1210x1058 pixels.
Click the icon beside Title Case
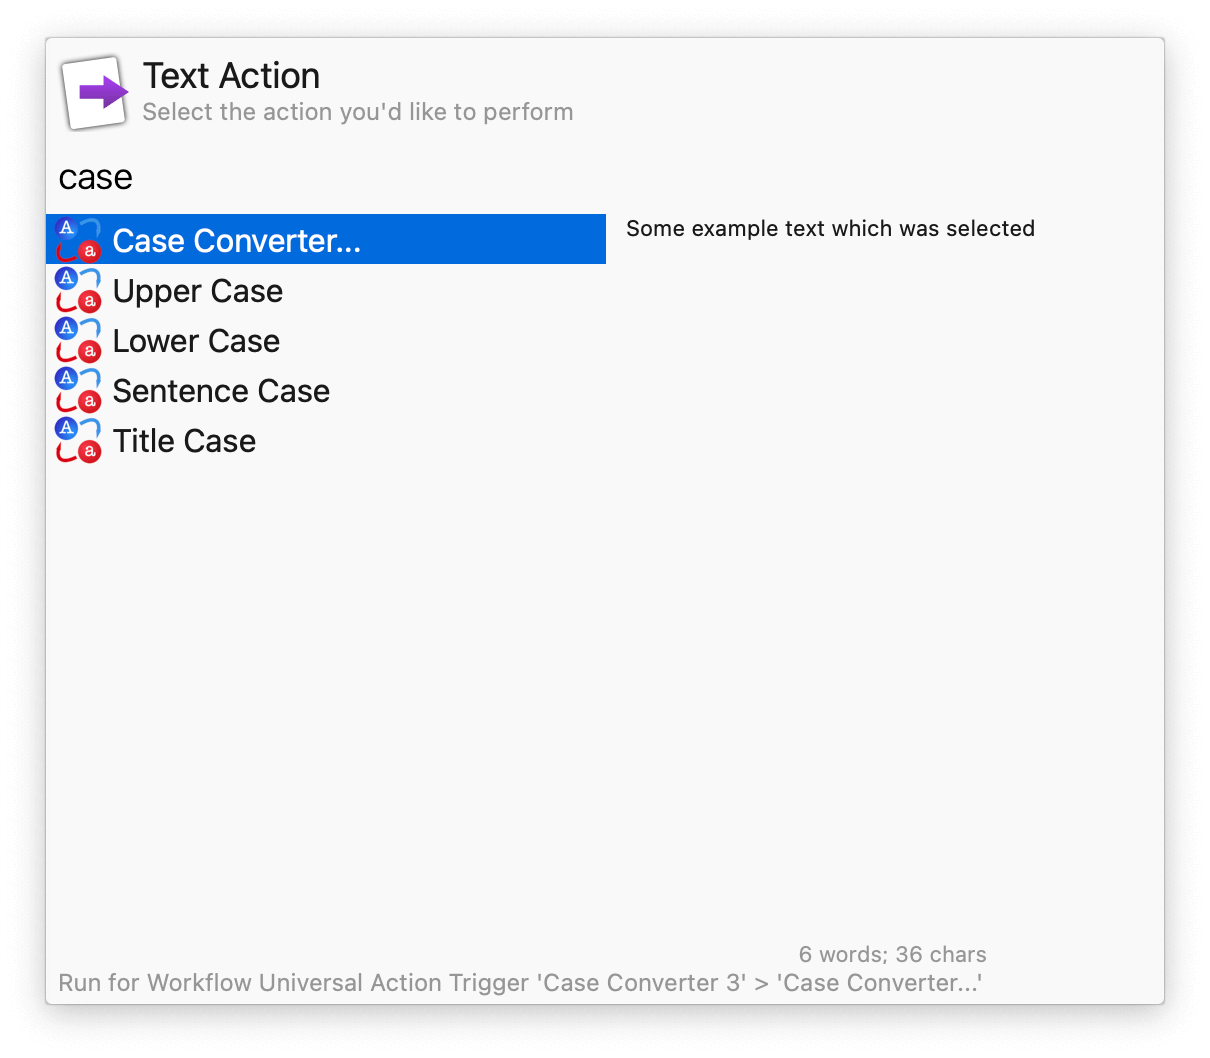click(x=78, y=440)
